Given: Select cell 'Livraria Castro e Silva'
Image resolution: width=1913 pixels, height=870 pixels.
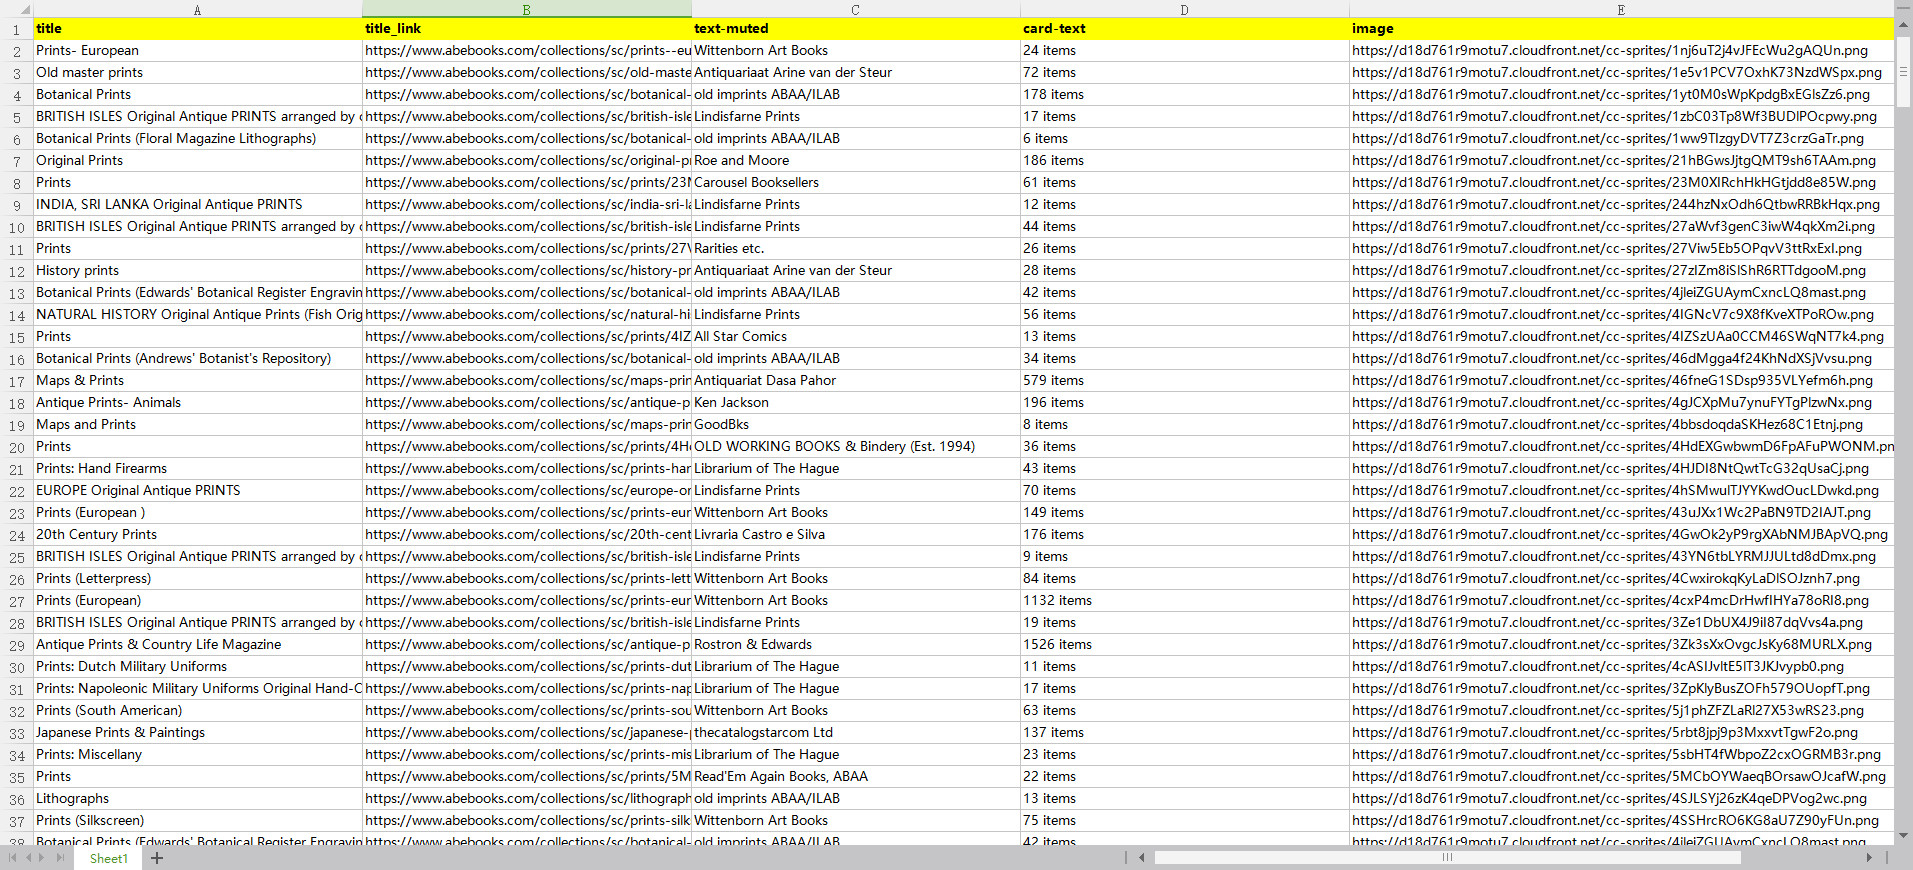Looking at the screenshot, I should [x=855, y=535].
